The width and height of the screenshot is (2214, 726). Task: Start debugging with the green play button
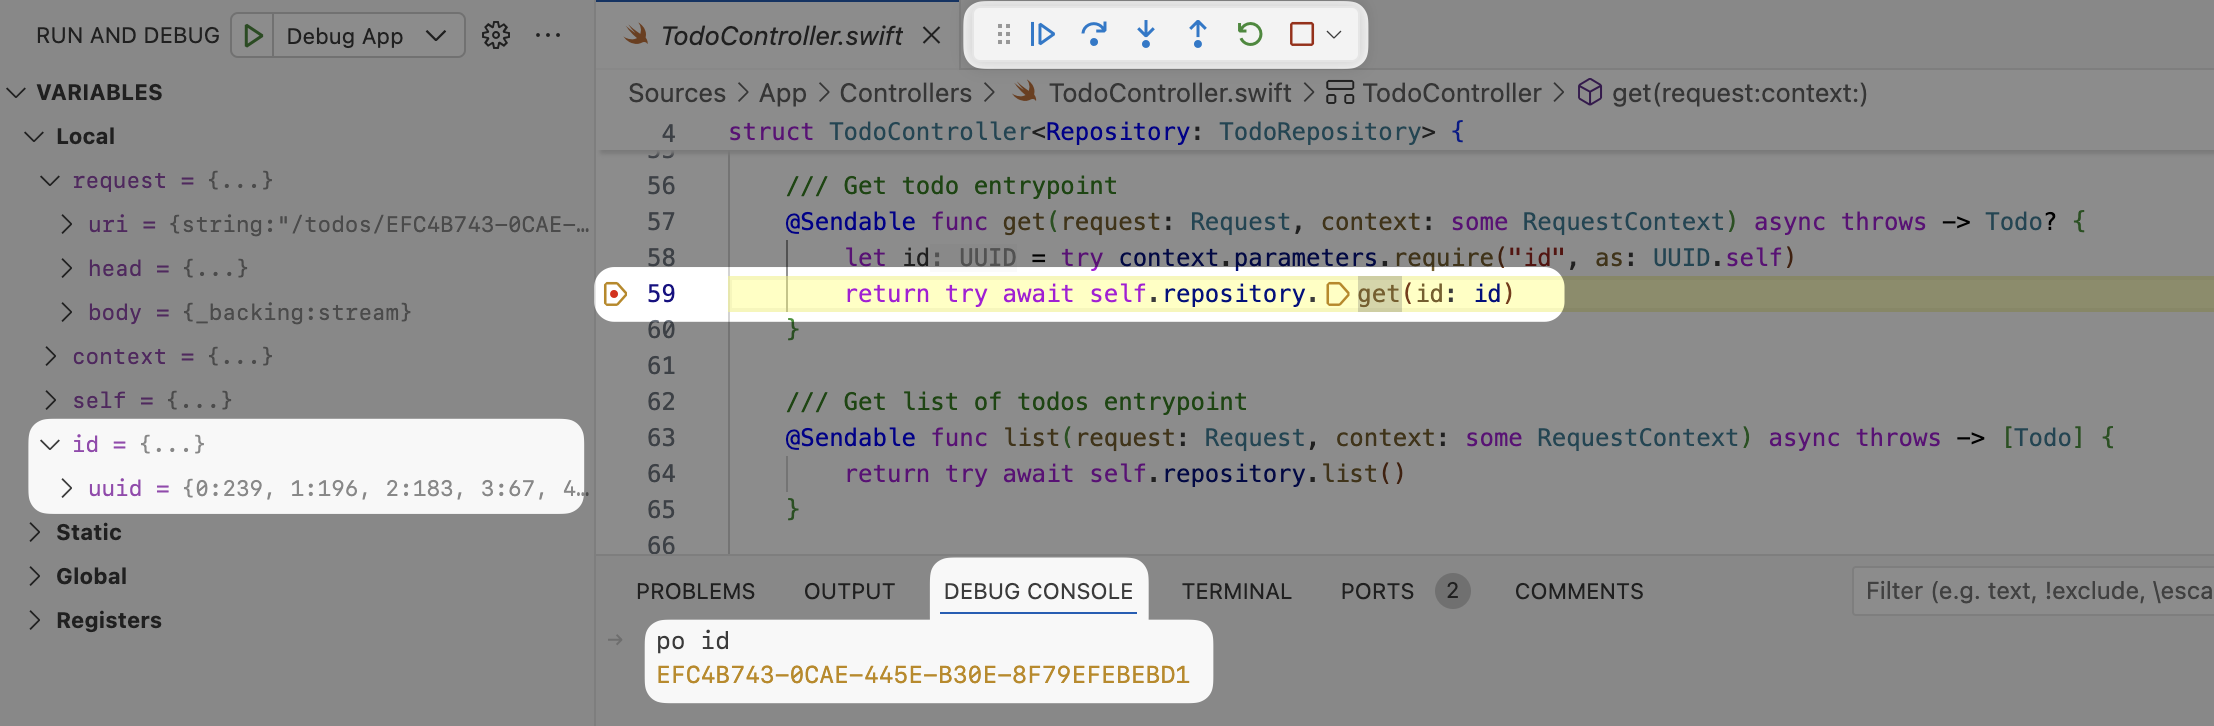coord(253,36)
